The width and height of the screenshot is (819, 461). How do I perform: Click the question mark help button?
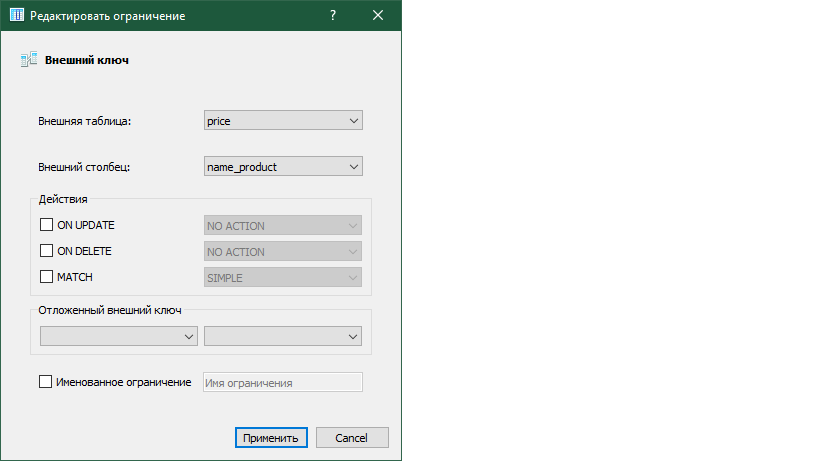coord(333,15)
